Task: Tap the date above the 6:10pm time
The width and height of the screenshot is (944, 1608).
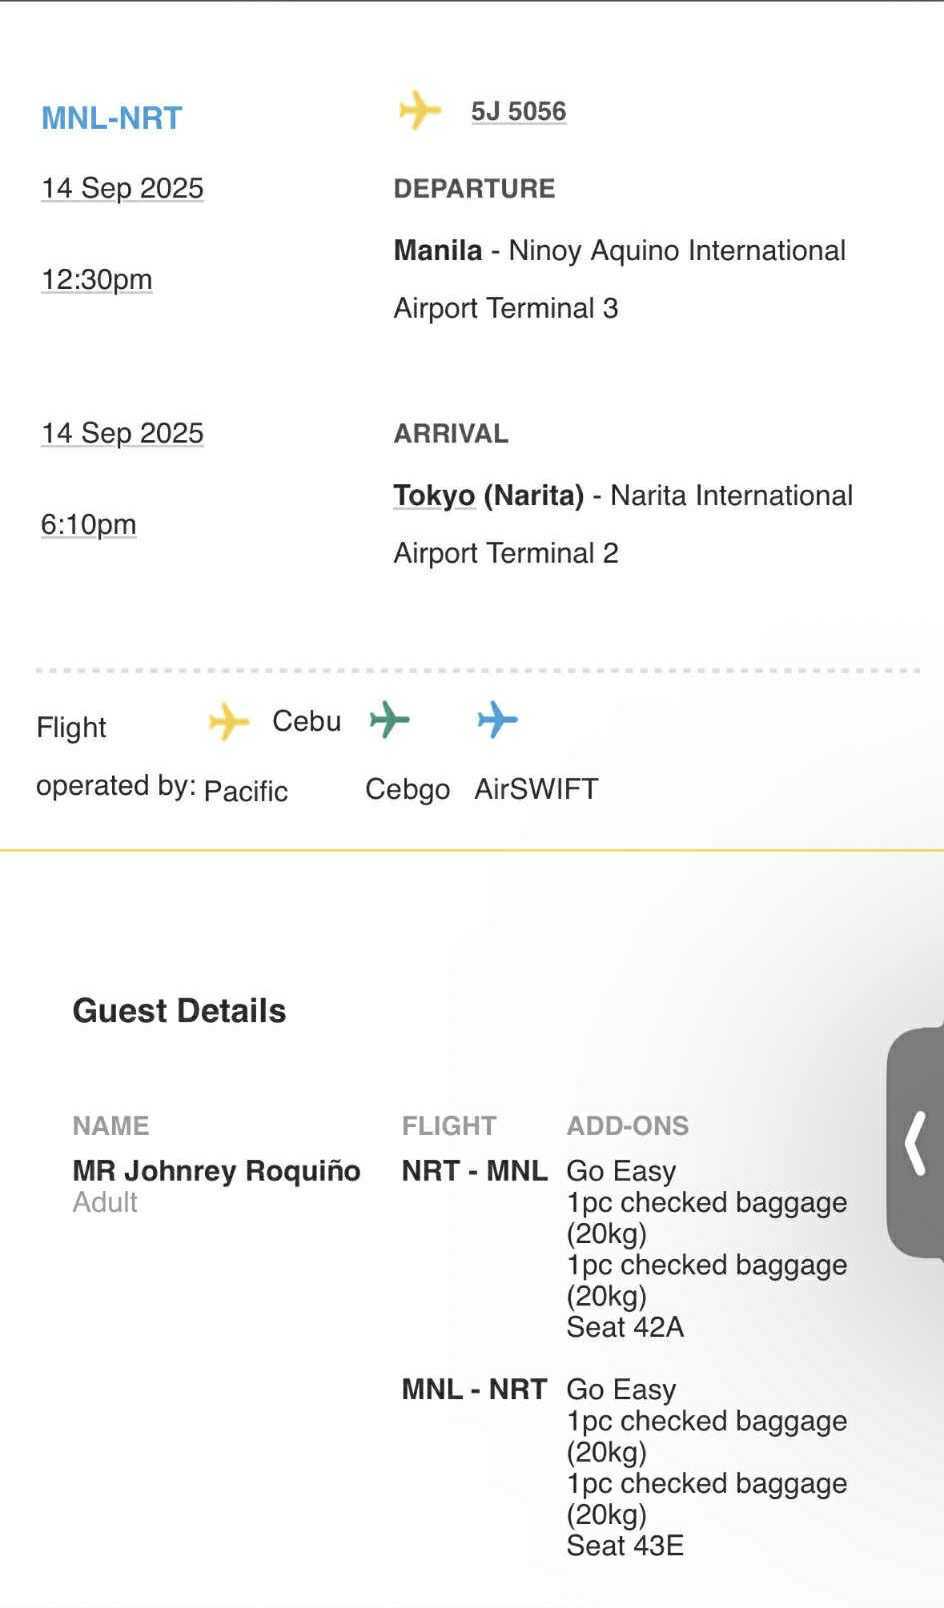Action: 122,433
